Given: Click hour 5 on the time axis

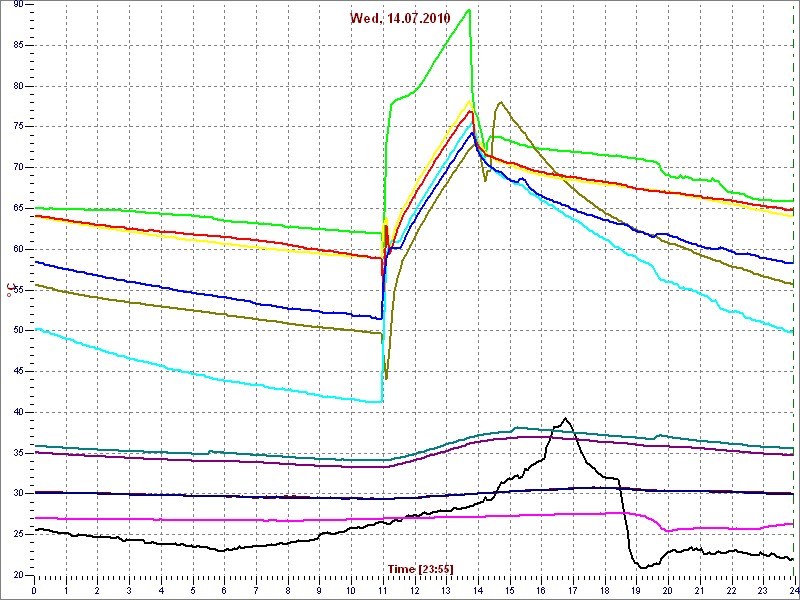Looking at the screenshot, I should tap(192, 590).
